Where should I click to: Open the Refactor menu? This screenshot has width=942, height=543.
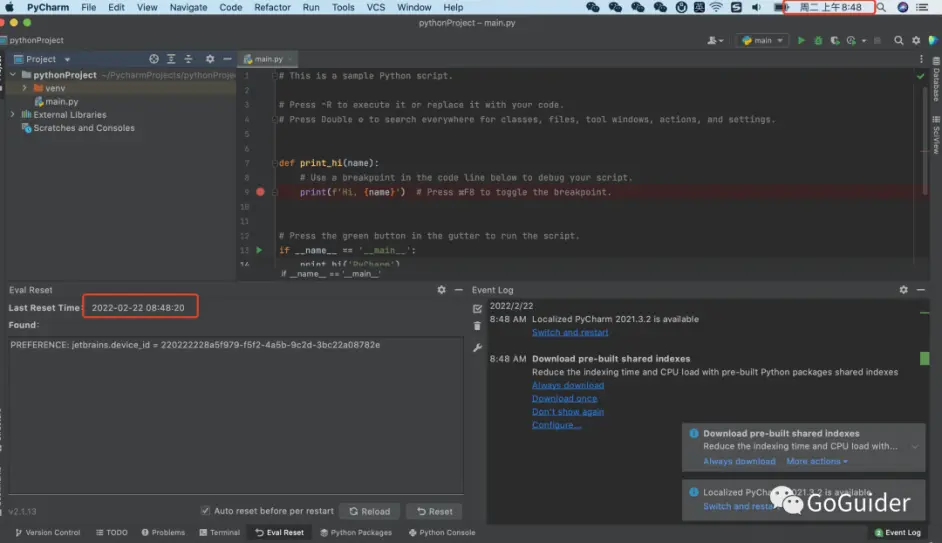(272, 7)
